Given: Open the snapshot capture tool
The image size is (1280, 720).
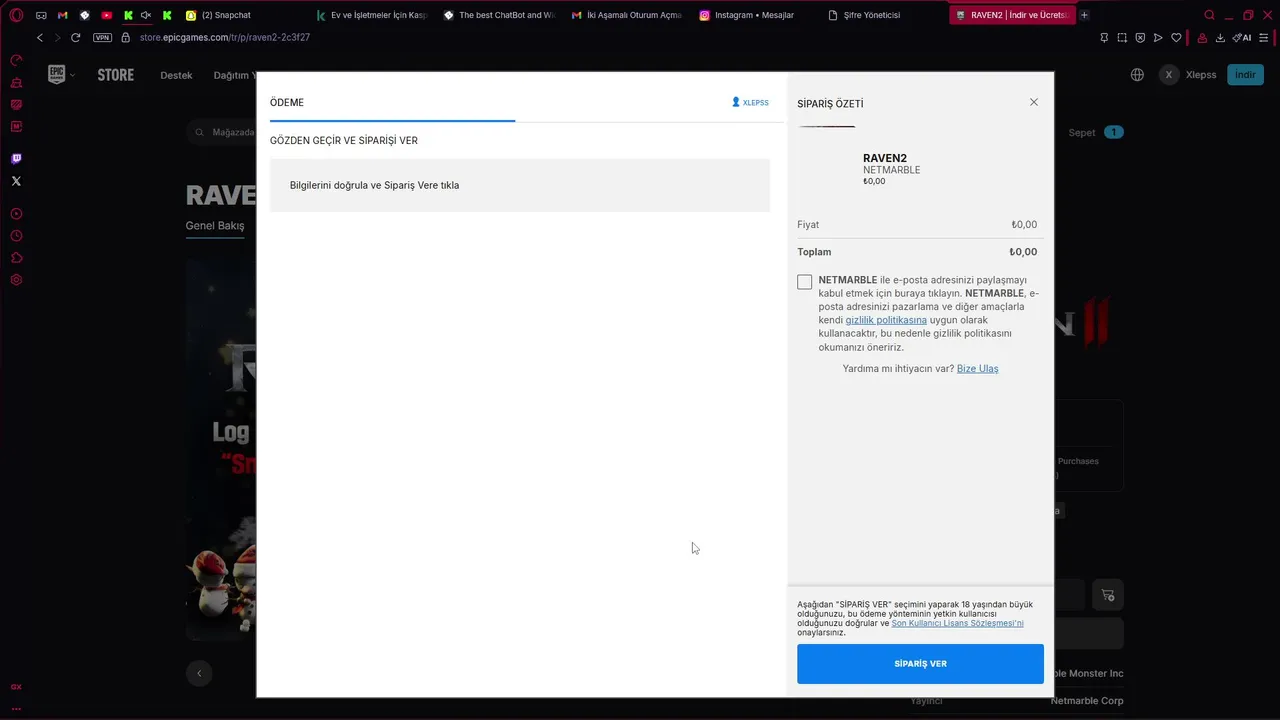Looking at the screenshot, I should [x=1121, y=37].
